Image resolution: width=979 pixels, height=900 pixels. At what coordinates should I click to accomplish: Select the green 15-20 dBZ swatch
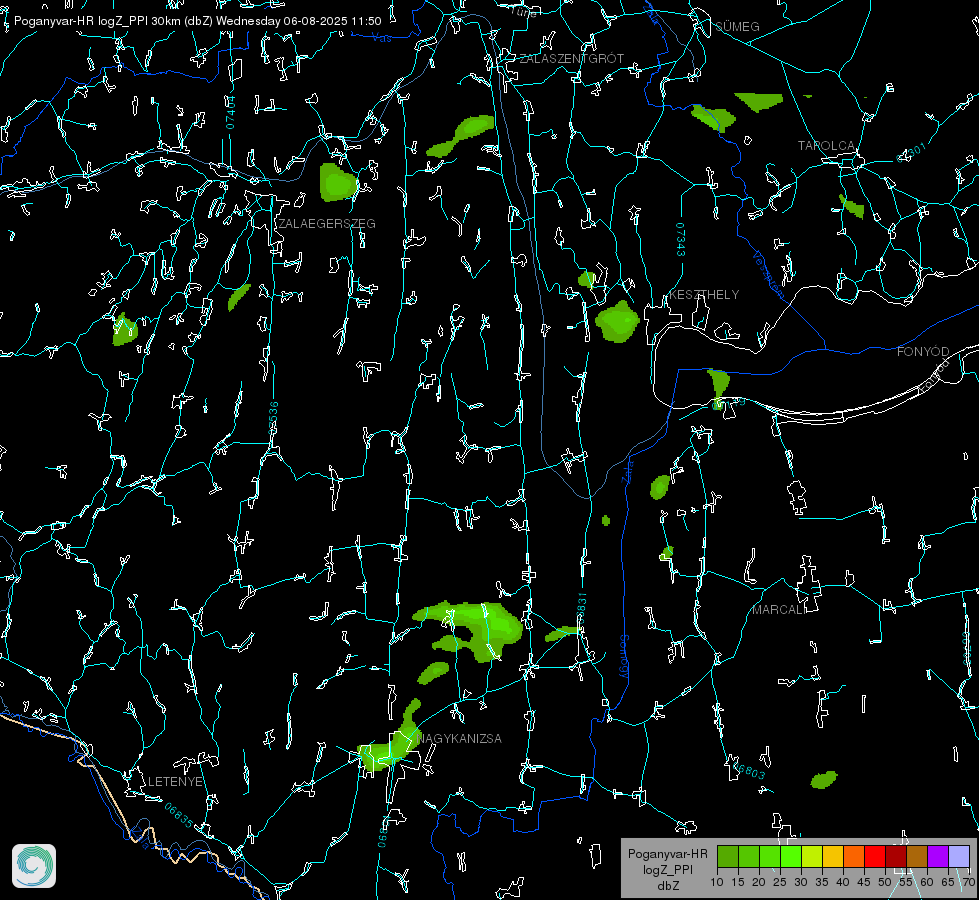coord(749,856)
